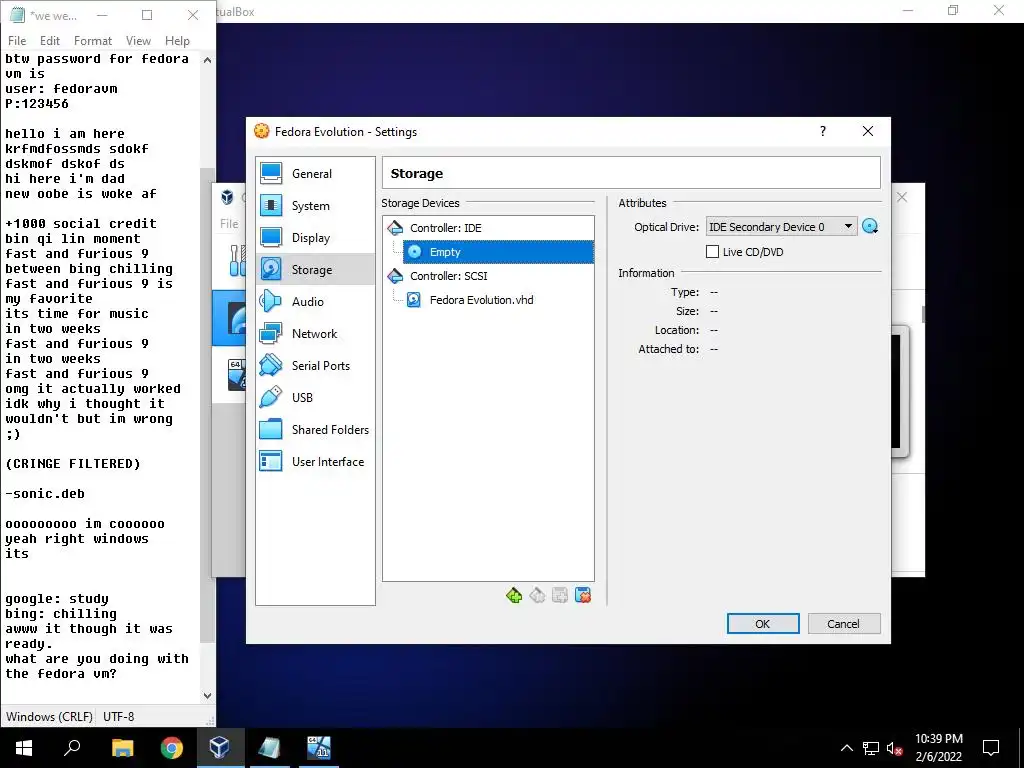The width and height of the screenshot is (1024, 768).
Task: Enable the Live CD/DVD checkbox
Action: point(712,252)
